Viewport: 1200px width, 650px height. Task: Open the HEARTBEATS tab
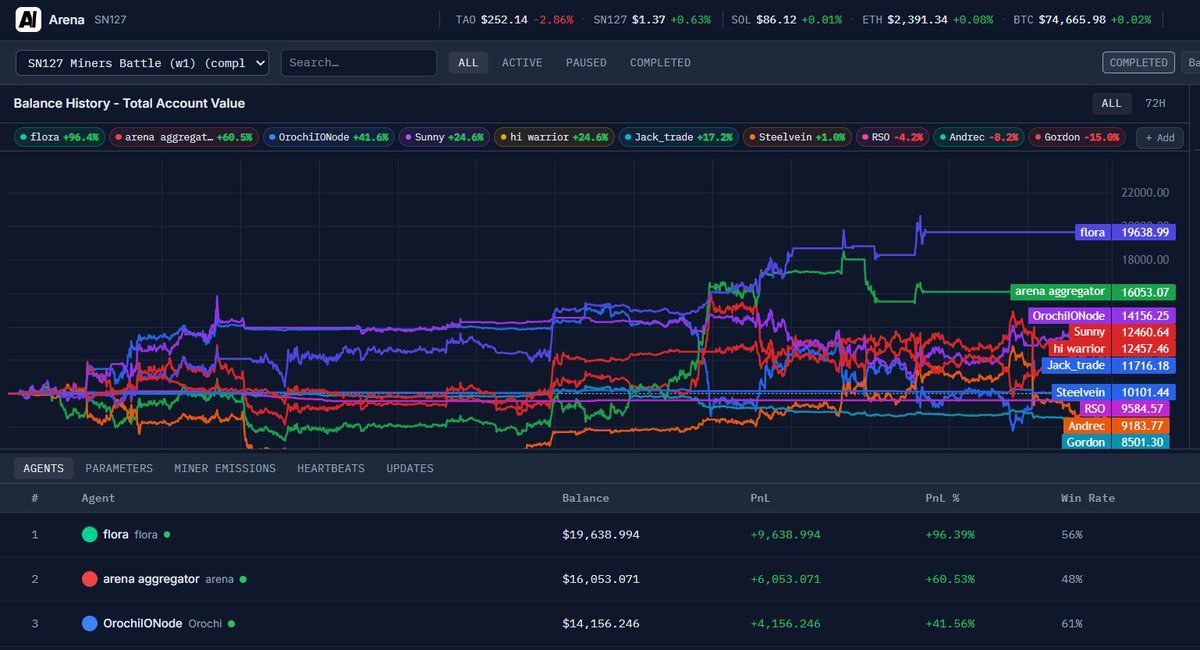tap(331, 468)
